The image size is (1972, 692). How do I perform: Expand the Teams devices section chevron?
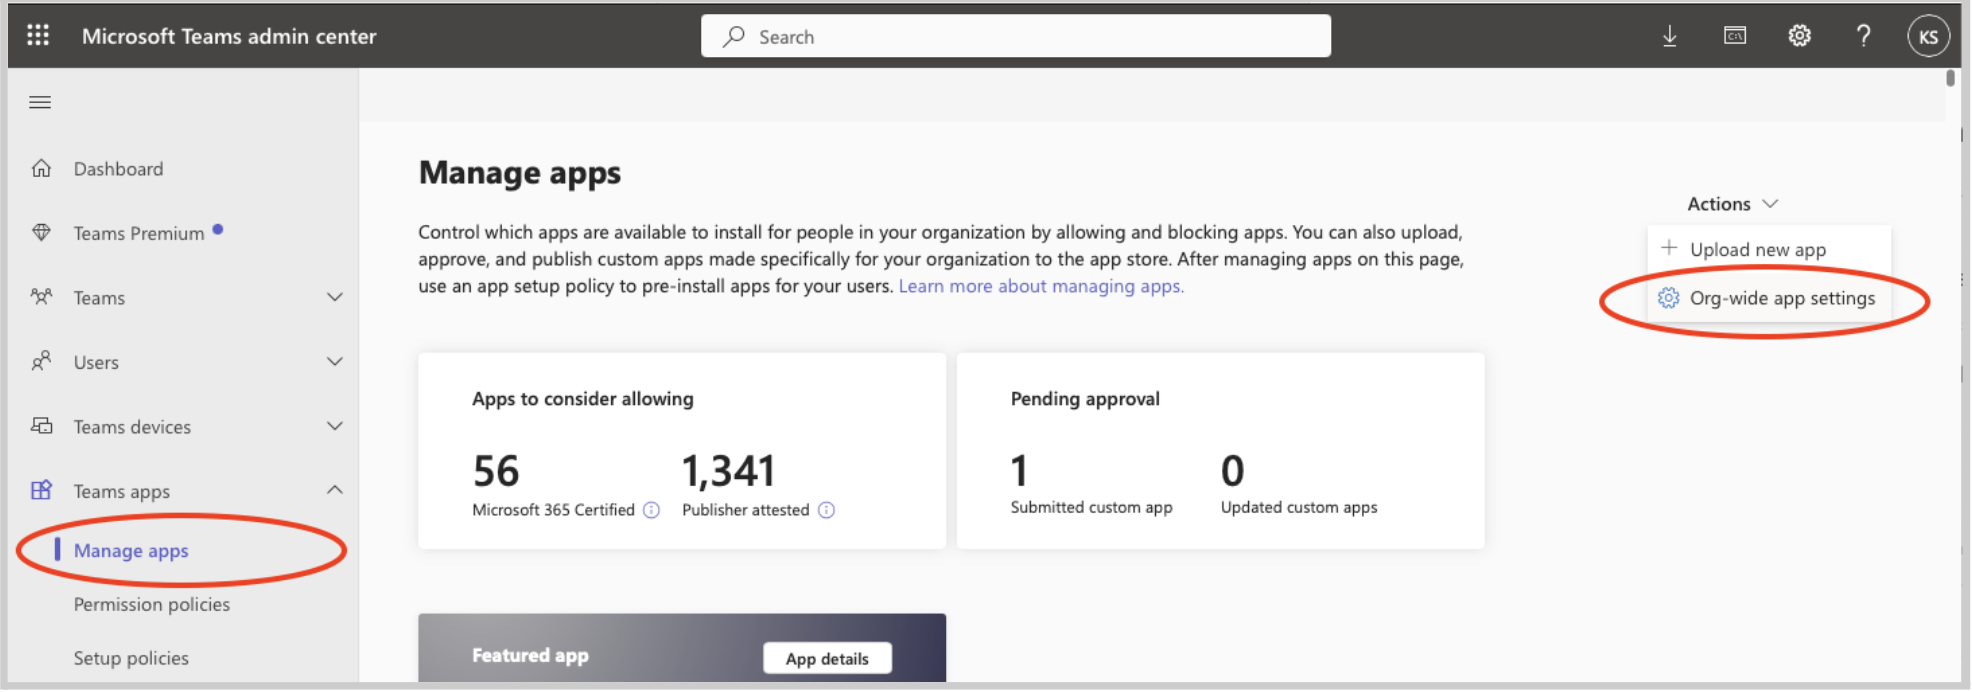tap(335, 426)
